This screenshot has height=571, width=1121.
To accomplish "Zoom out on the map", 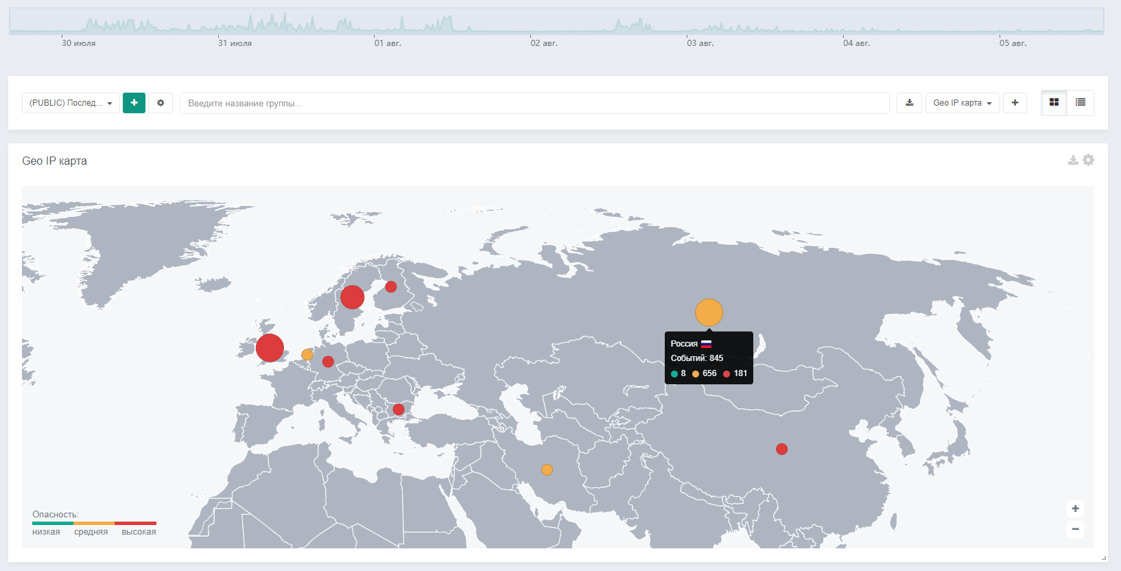I will [x=1075, y=529].
